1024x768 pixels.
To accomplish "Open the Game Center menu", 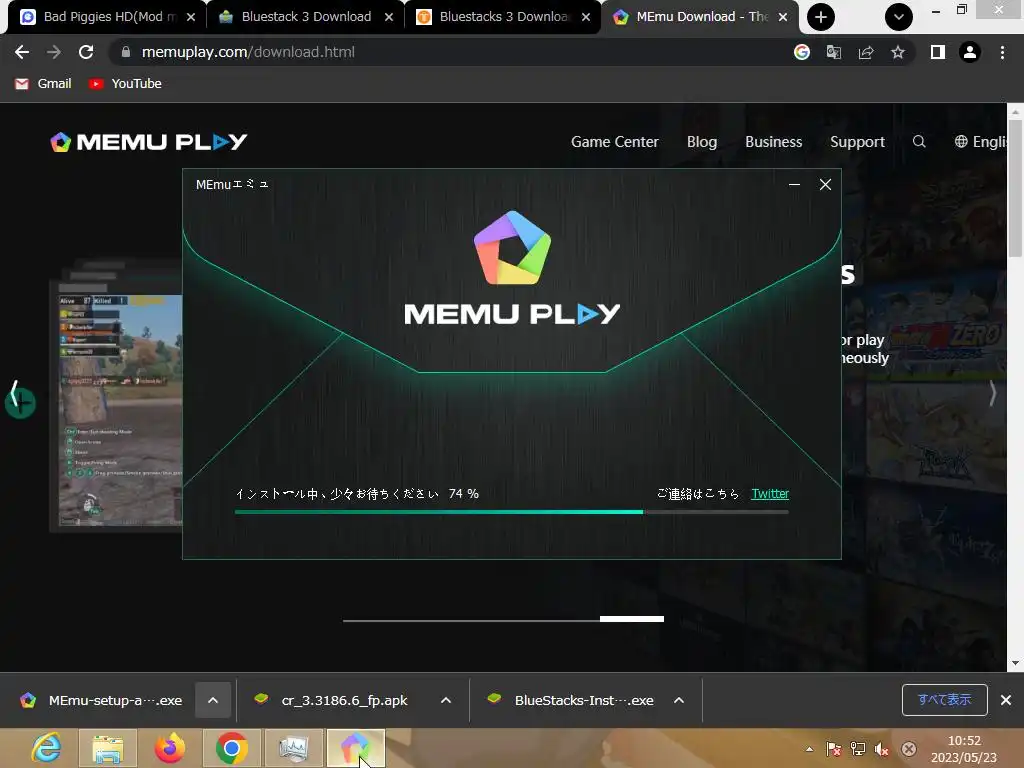I will click(615, 142).
